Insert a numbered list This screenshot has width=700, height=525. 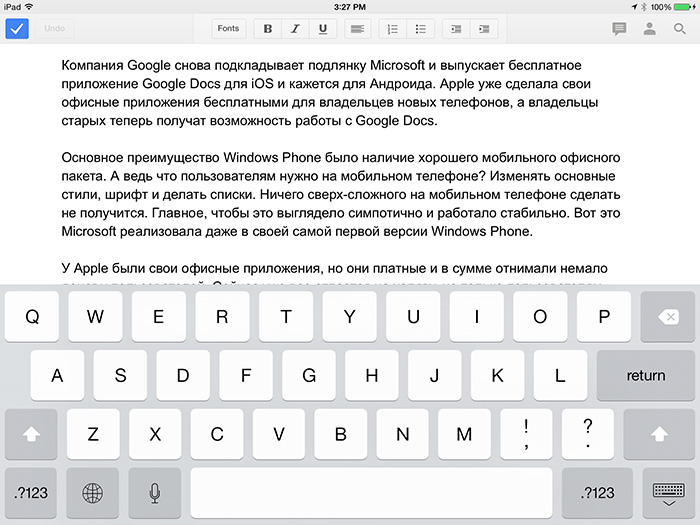pyautogui.click(x=392, y=29)
